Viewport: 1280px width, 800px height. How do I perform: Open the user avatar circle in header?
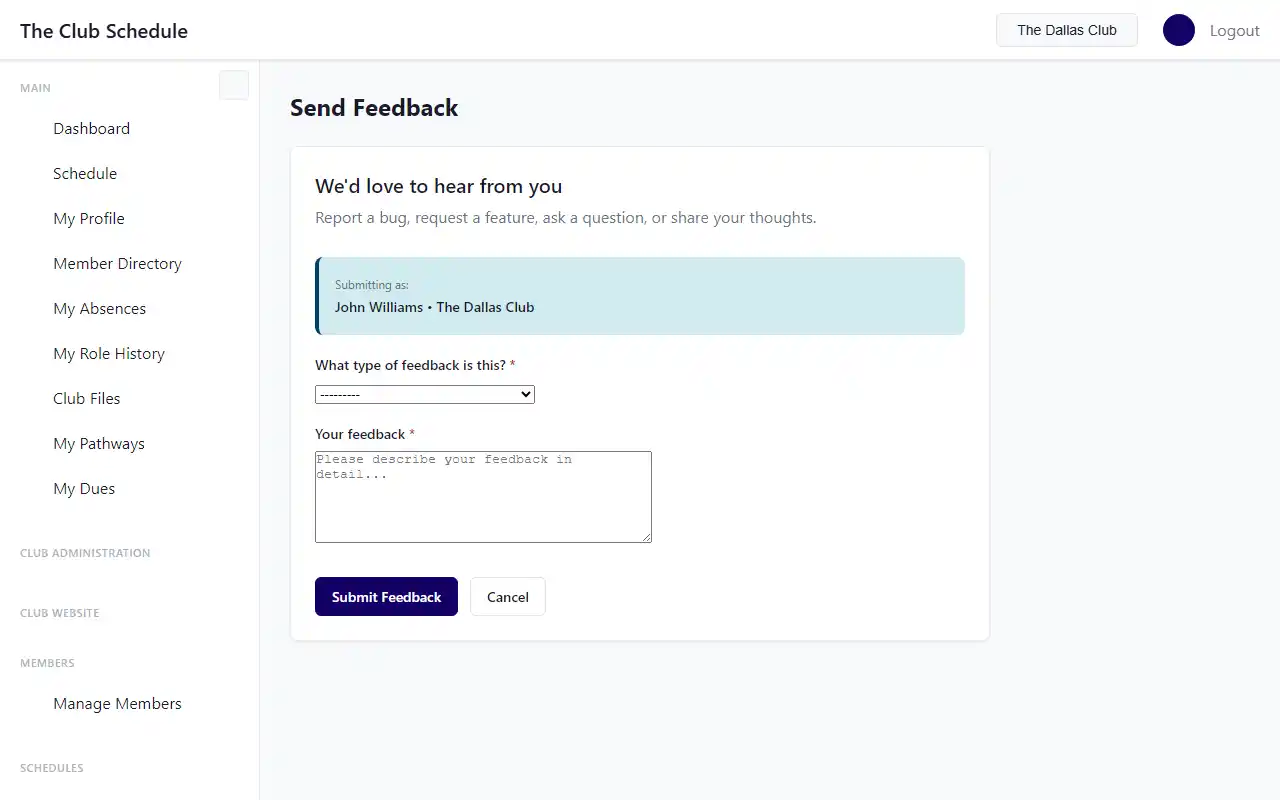click(1178, 30)
